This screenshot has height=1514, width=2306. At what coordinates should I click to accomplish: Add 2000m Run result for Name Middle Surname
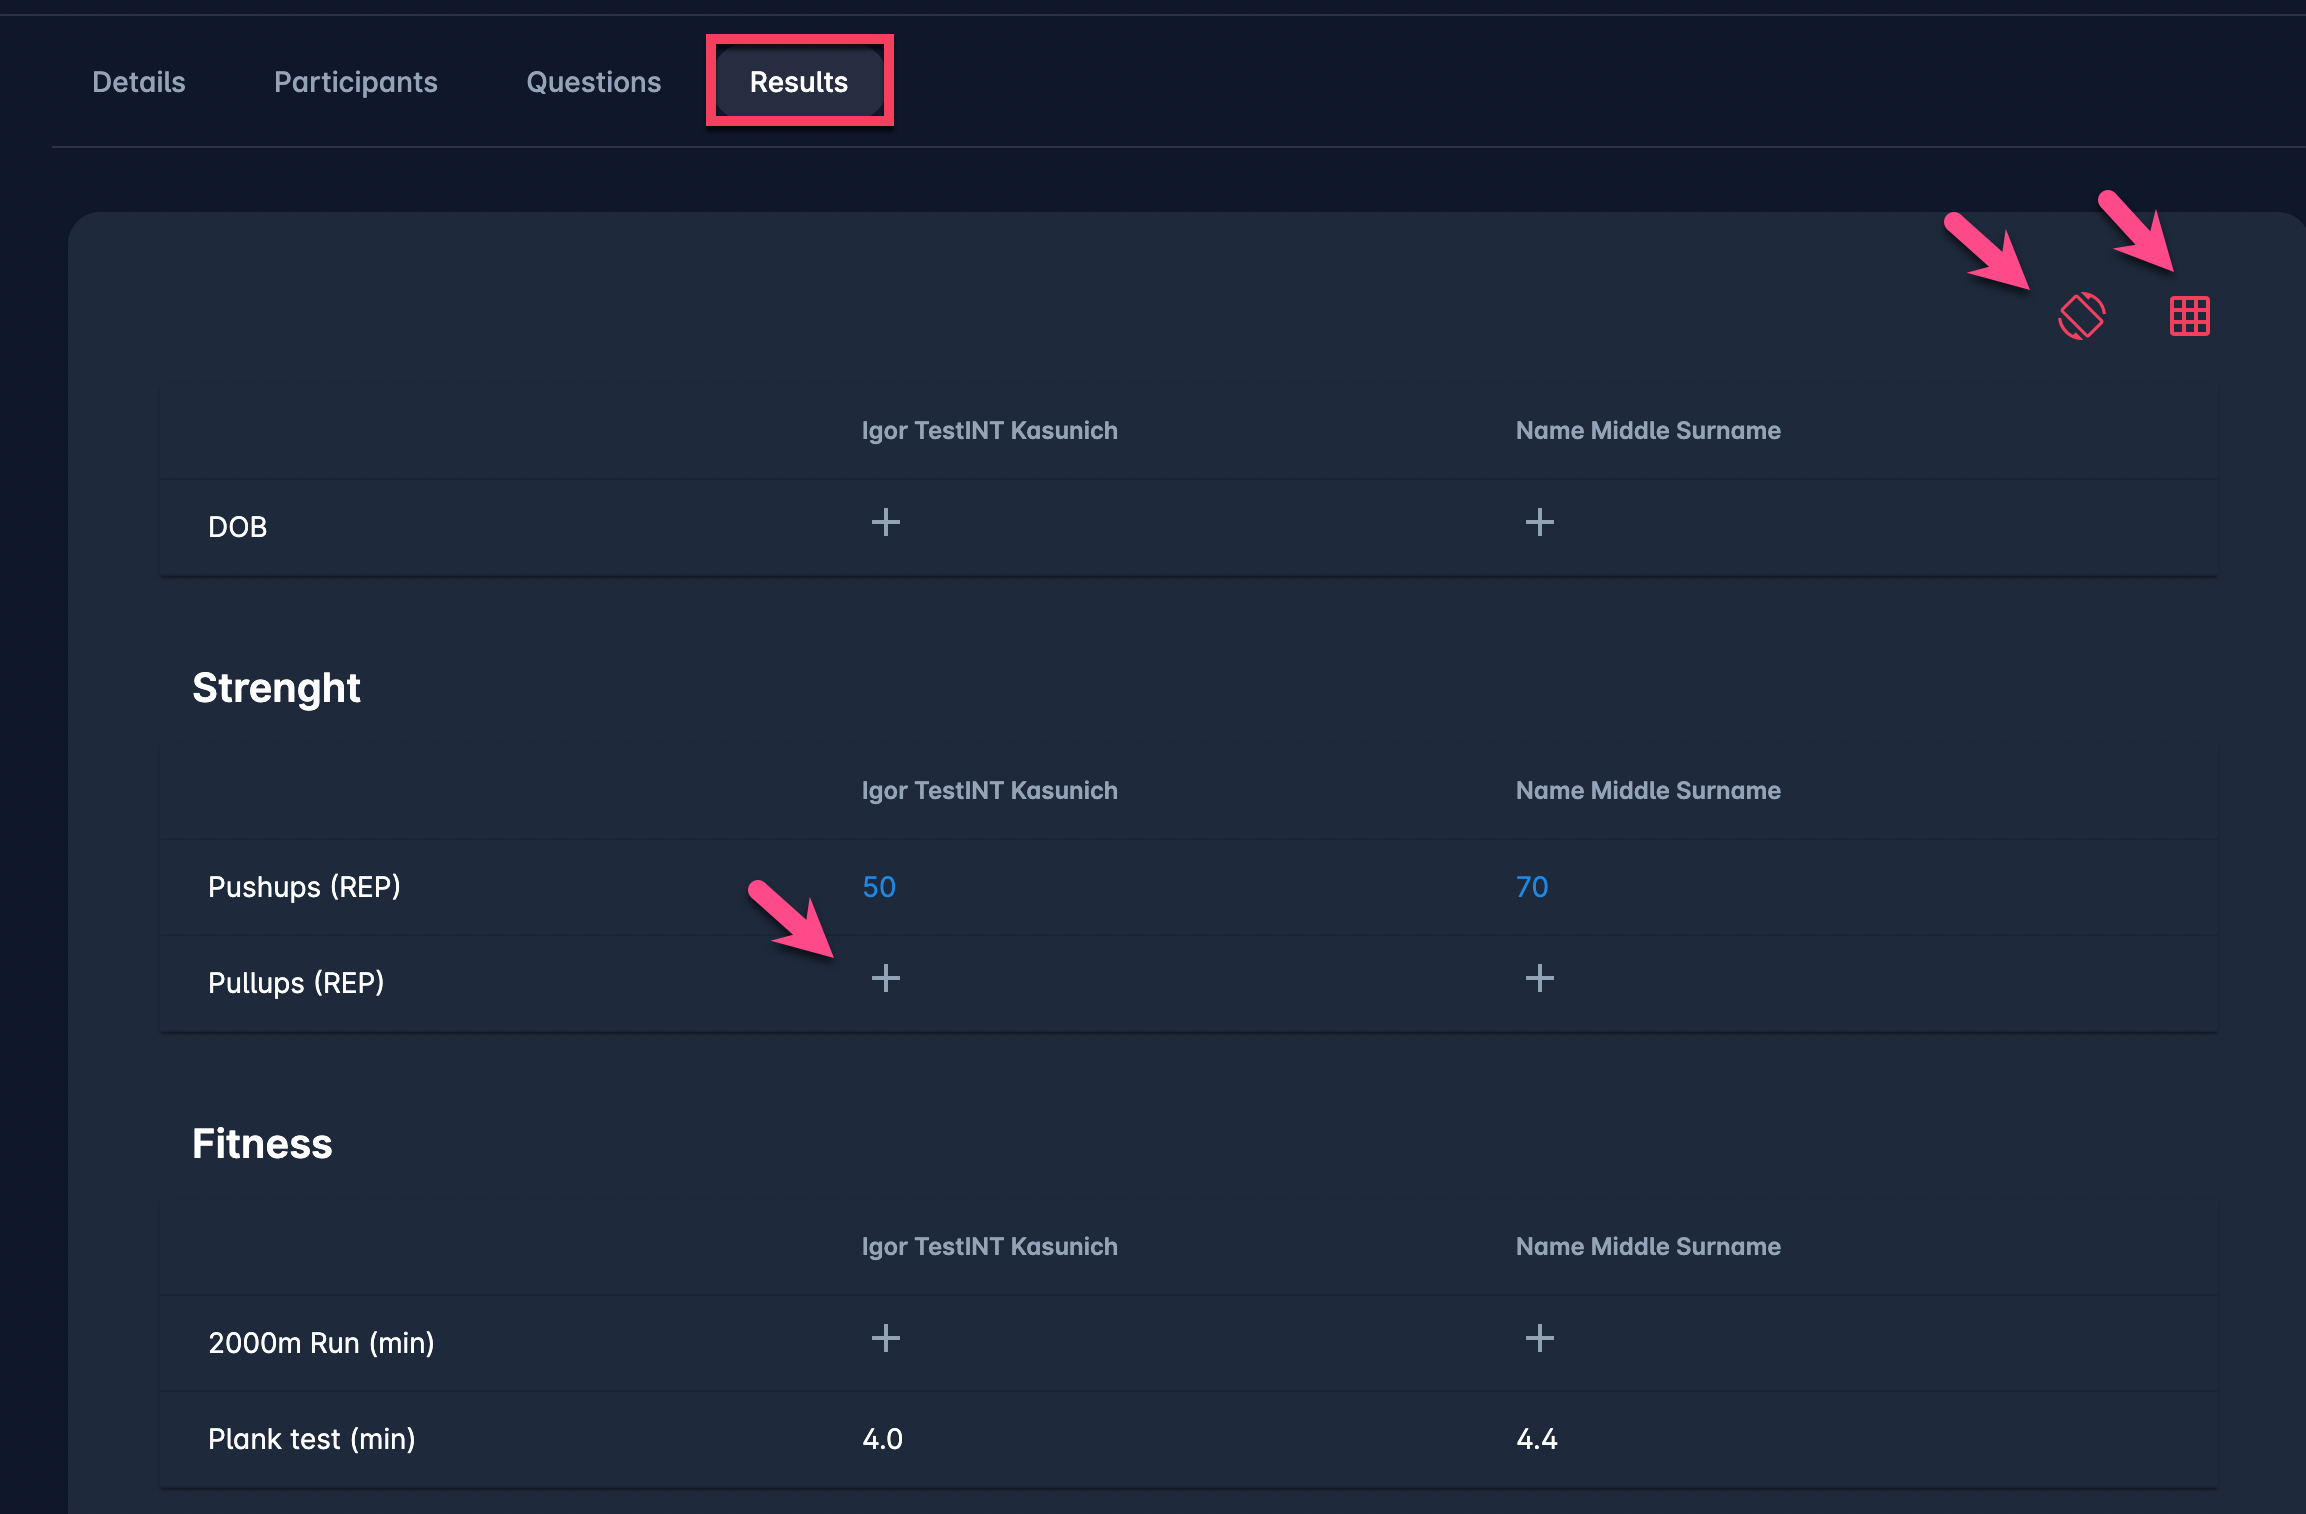tap(1539, 1338)
